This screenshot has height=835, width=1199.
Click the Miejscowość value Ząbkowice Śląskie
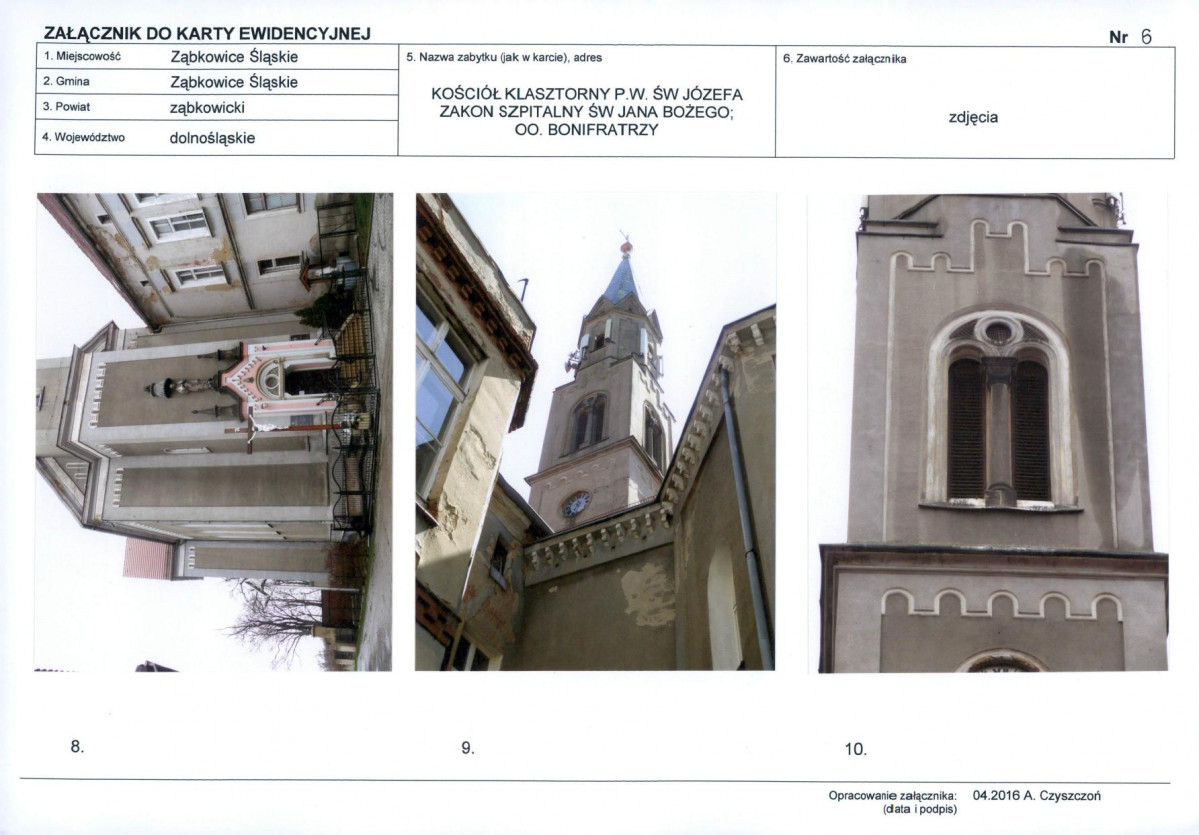tap(234, 57)
